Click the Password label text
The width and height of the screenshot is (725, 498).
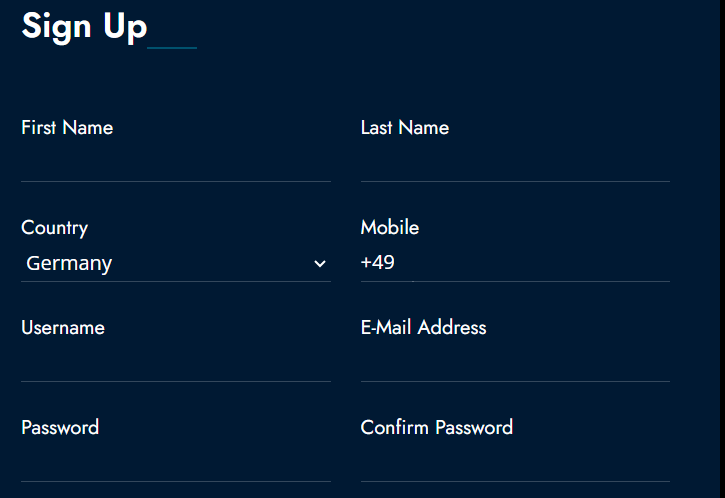click(x=60, y=428)
